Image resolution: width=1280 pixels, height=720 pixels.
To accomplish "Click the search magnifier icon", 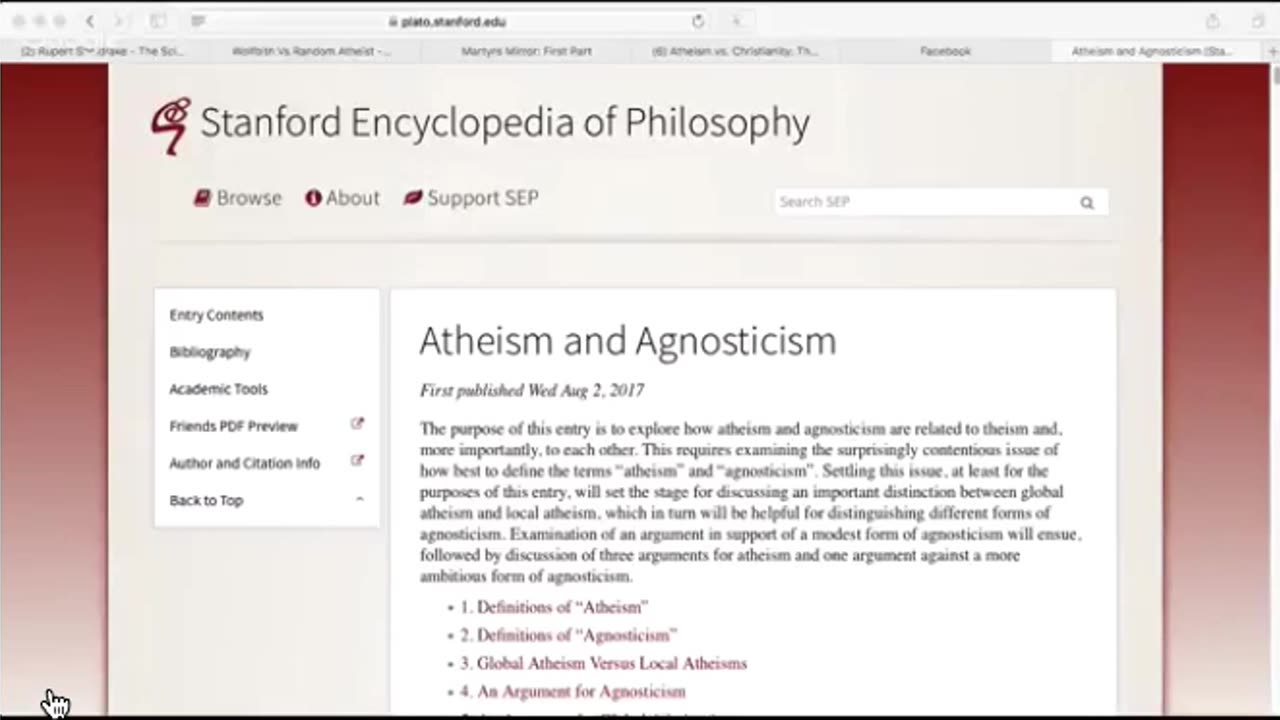I will tap(1087, 202).
